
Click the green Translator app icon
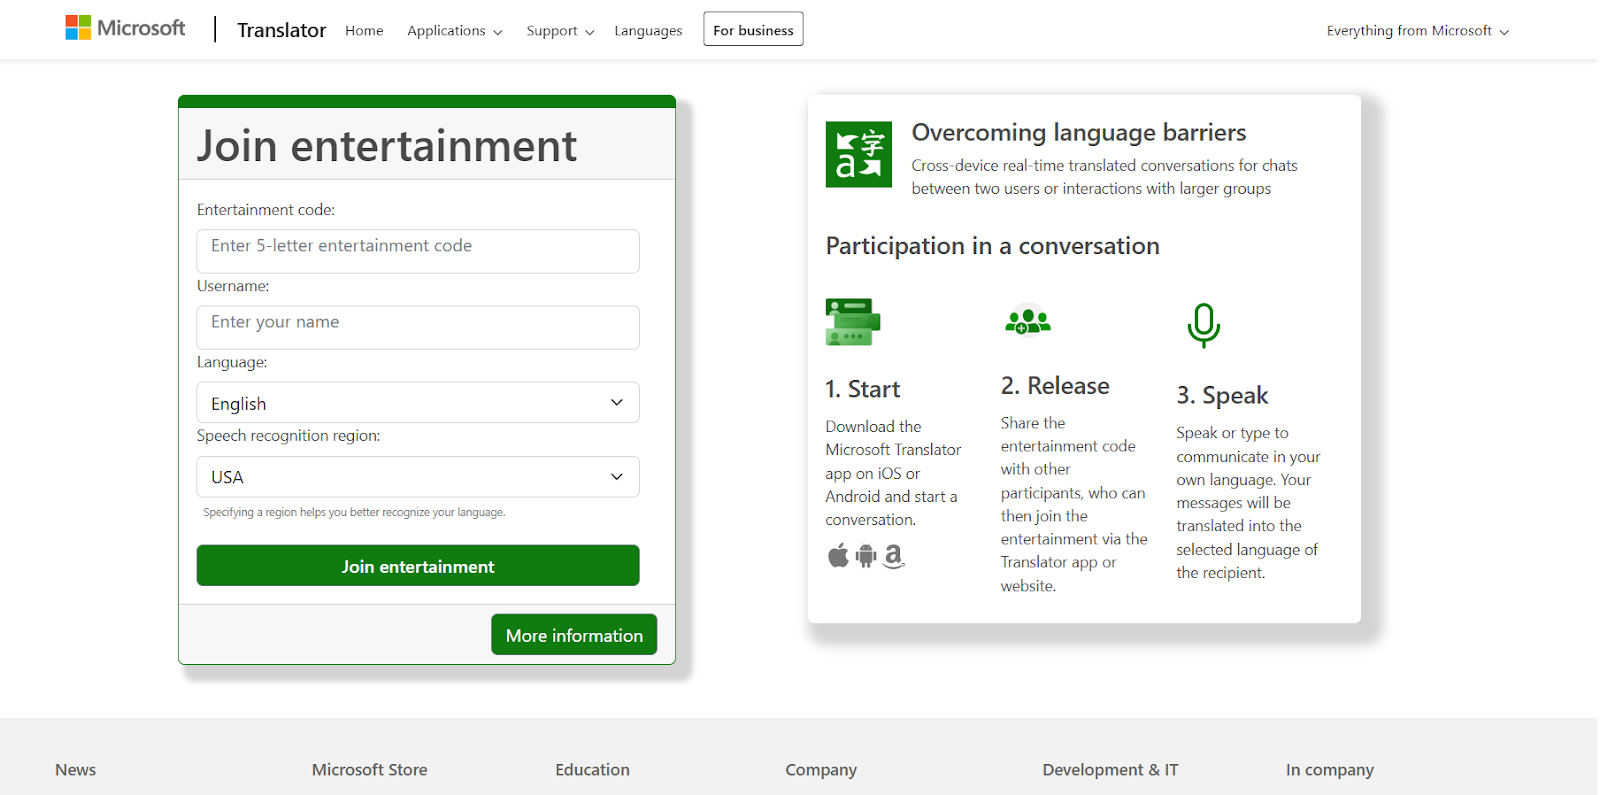(858, 155)
